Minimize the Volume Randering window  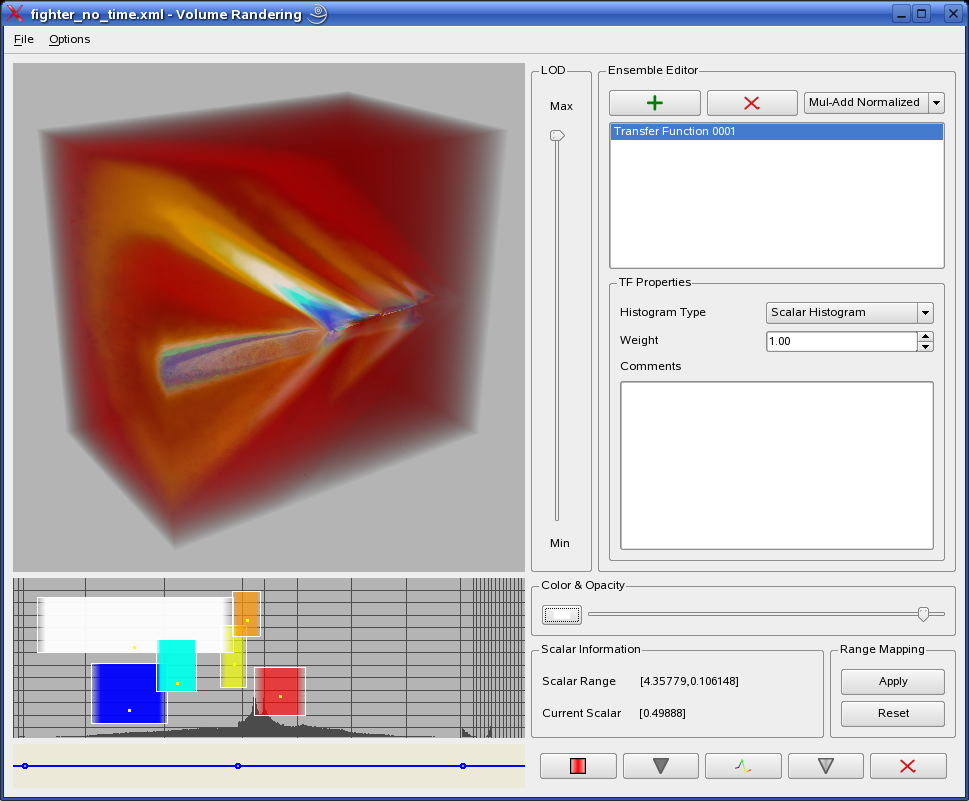(902, 14)
